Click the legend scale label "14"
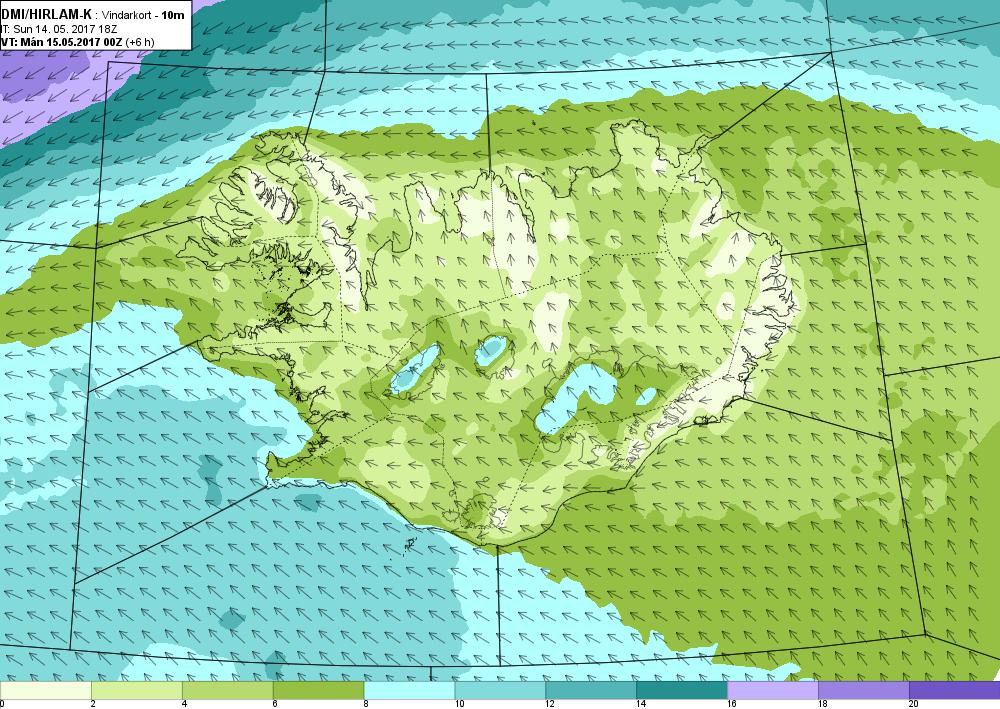Screen dimensions: 1000x709 pos(641,704)
